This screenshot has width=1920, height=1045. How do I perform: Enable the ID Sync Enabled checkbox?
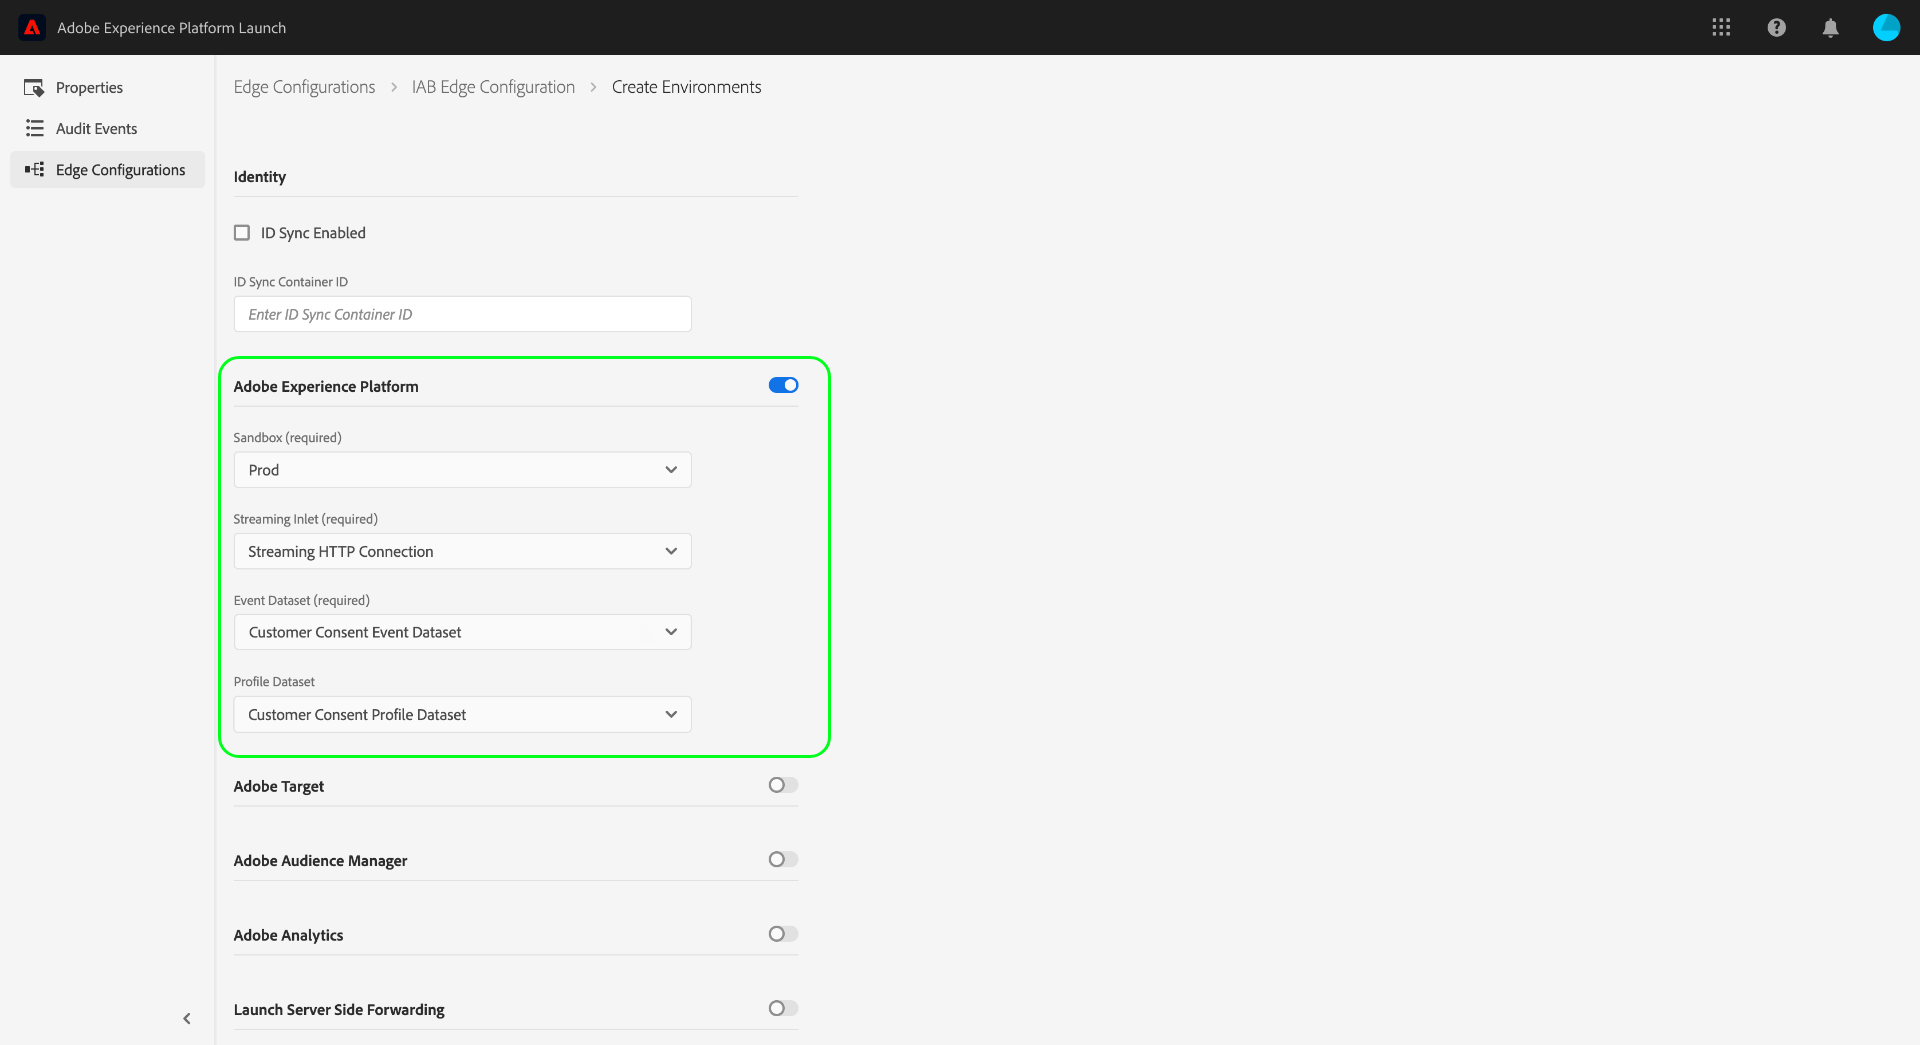coord(242,233)
